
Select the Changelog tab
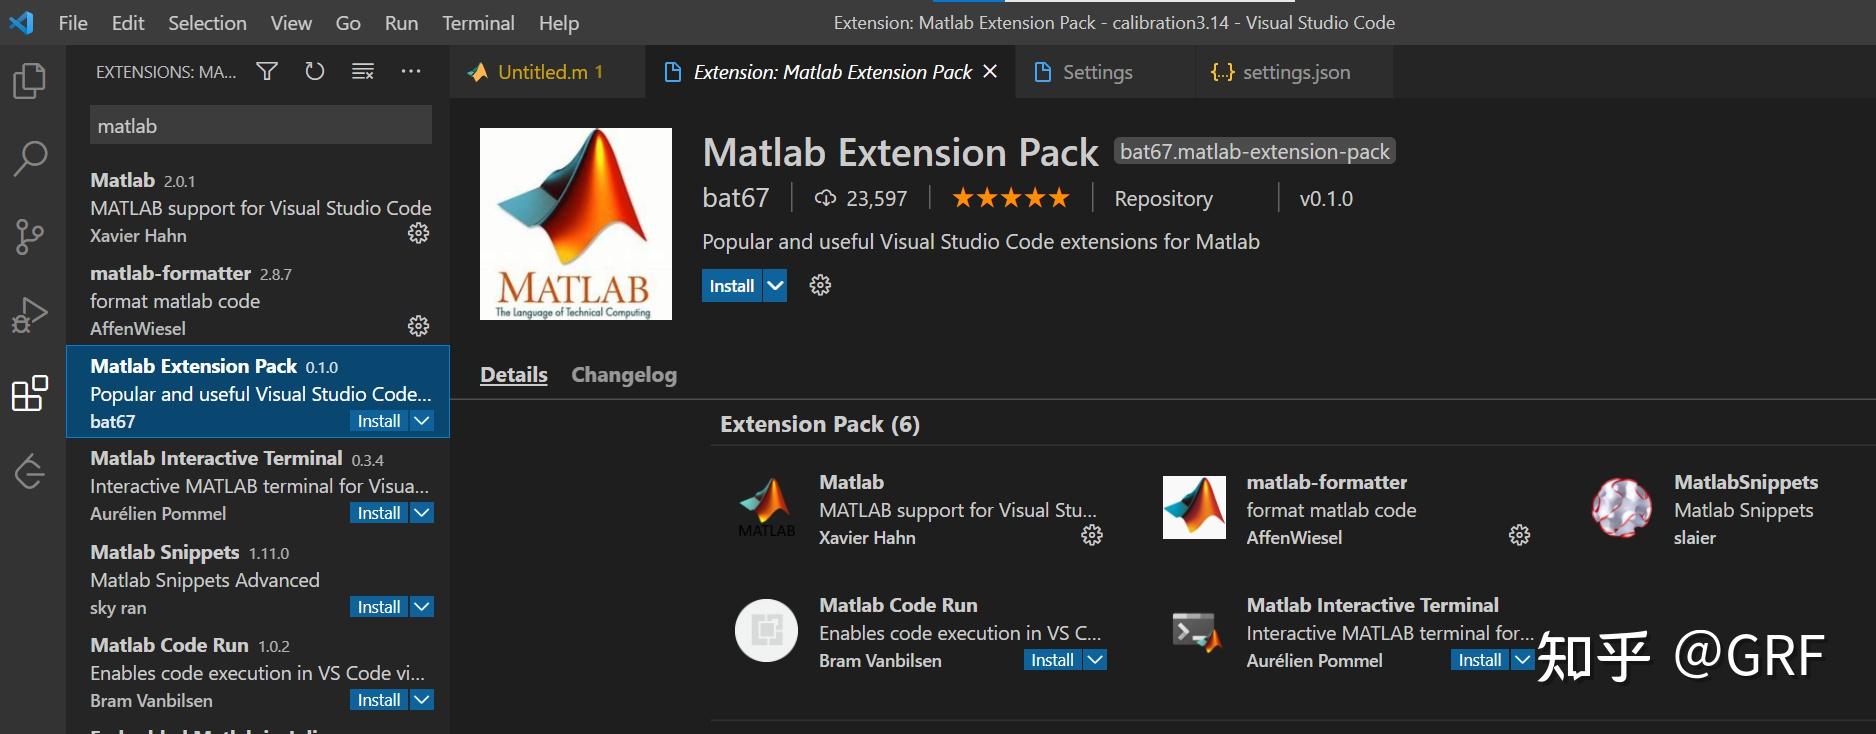(624, 375)
